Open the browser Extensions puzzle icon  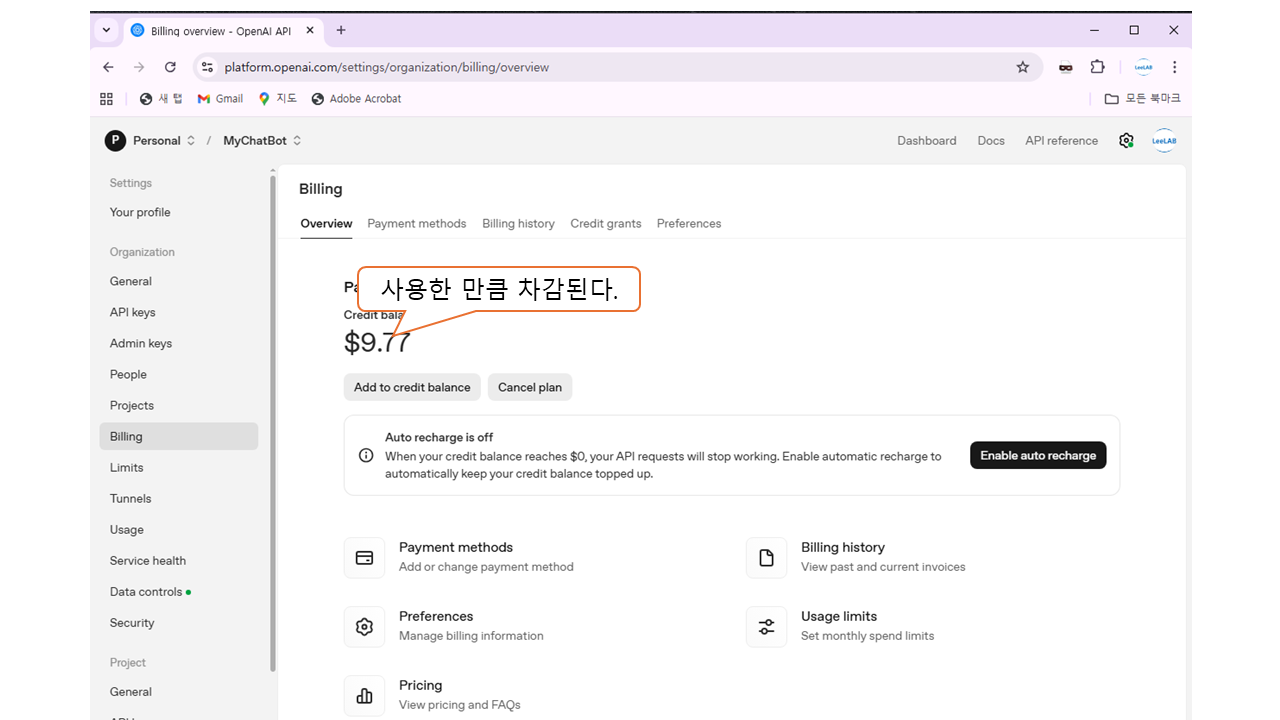(1097, 67)
